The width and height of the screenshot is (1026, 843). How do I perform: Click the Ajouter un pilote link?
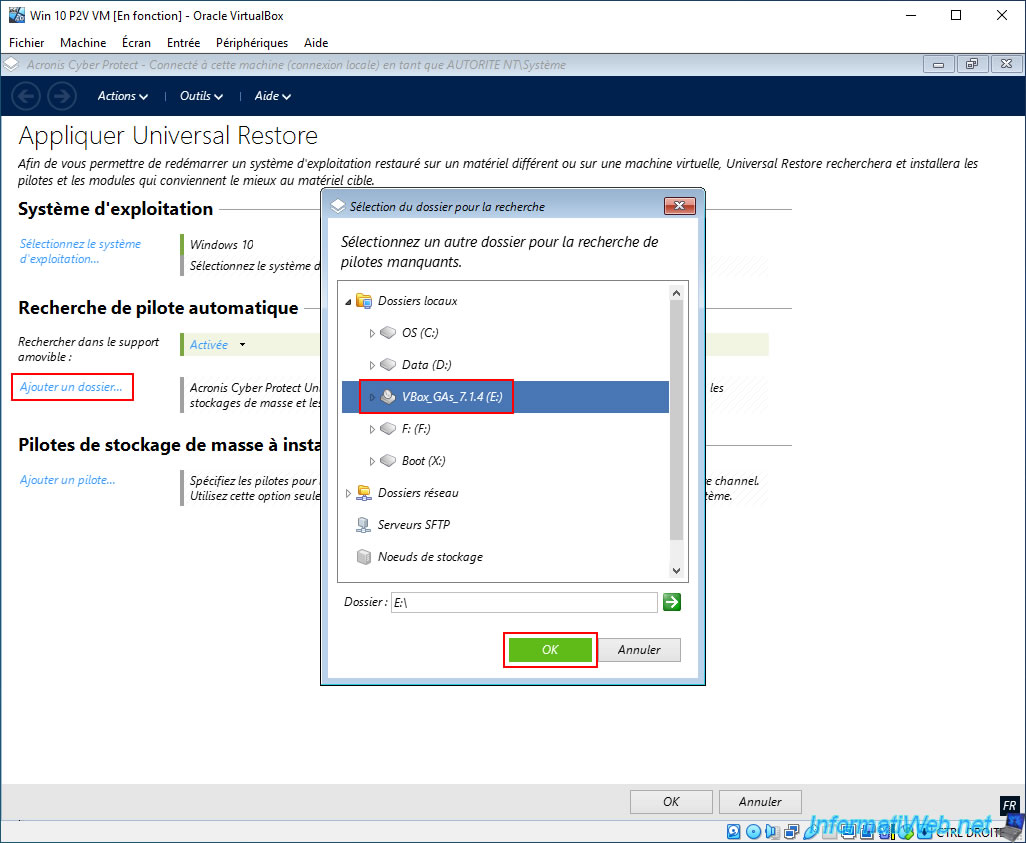(x=67, y=480)
